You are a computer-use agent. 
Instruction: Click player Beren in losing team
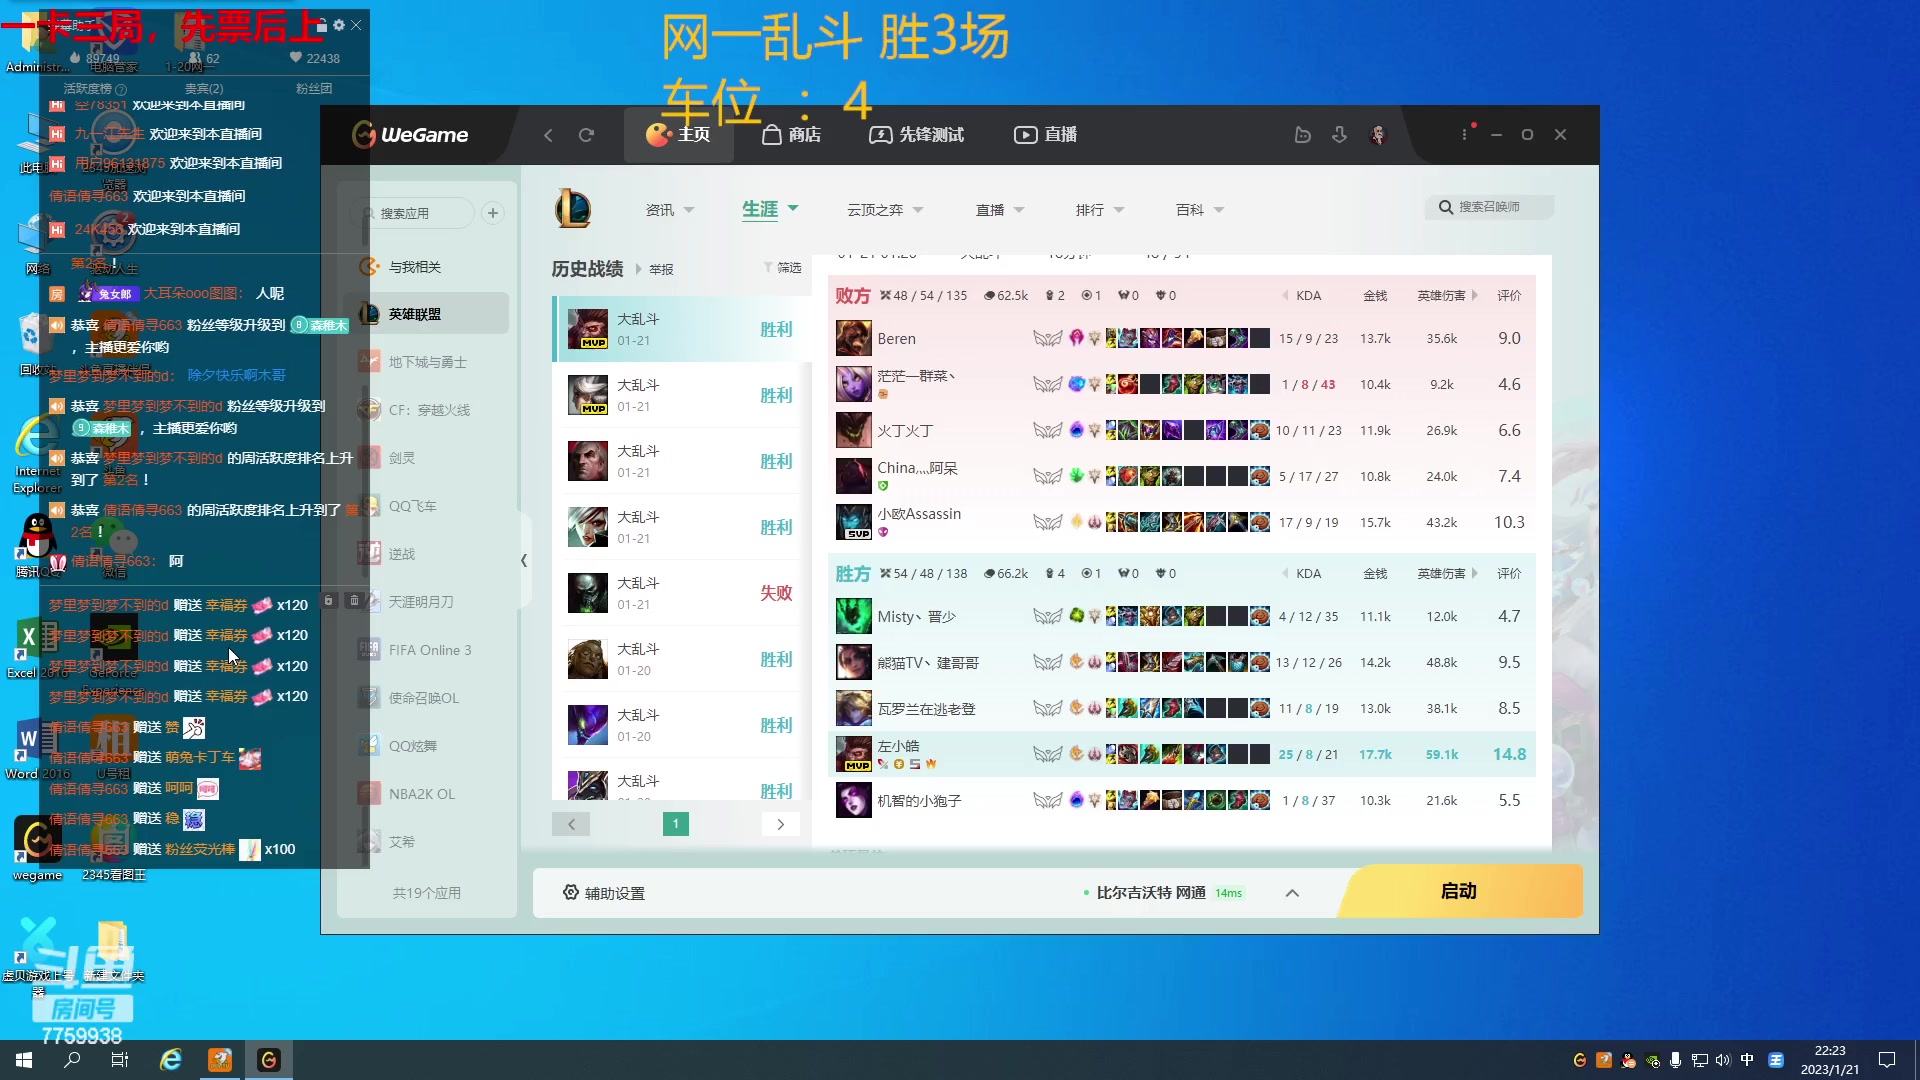(896, 339)
